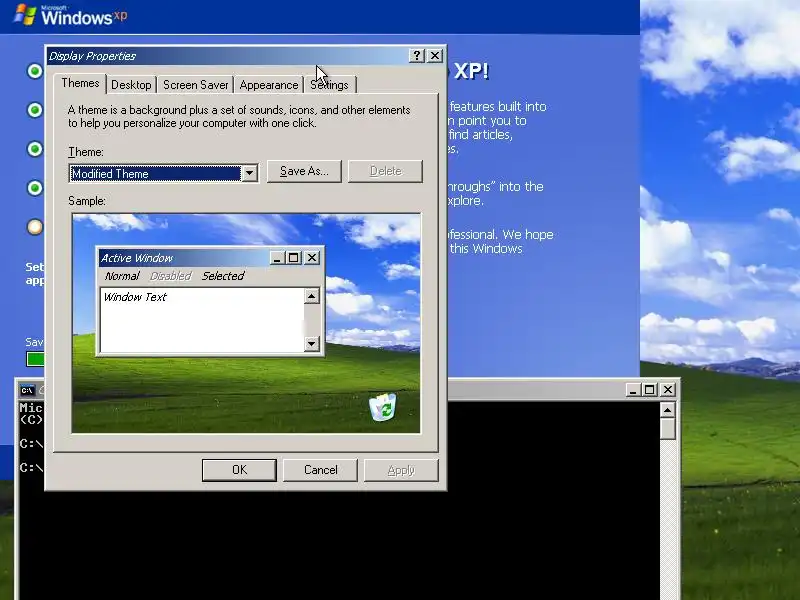This screenshot has height=600, width=800.
Task: Click the greyed-out Delete button
Action: [x=385, y=171]
